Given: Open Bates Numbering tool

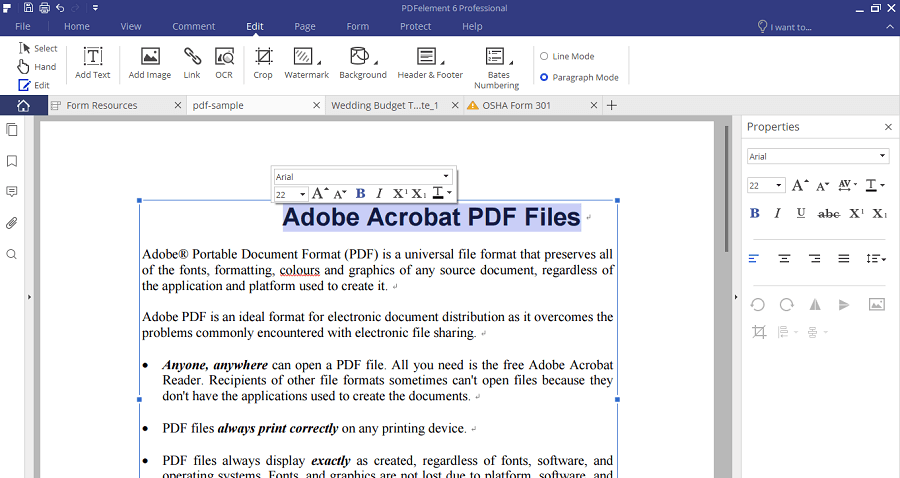Looking at the screenshot, I should 497,68.
